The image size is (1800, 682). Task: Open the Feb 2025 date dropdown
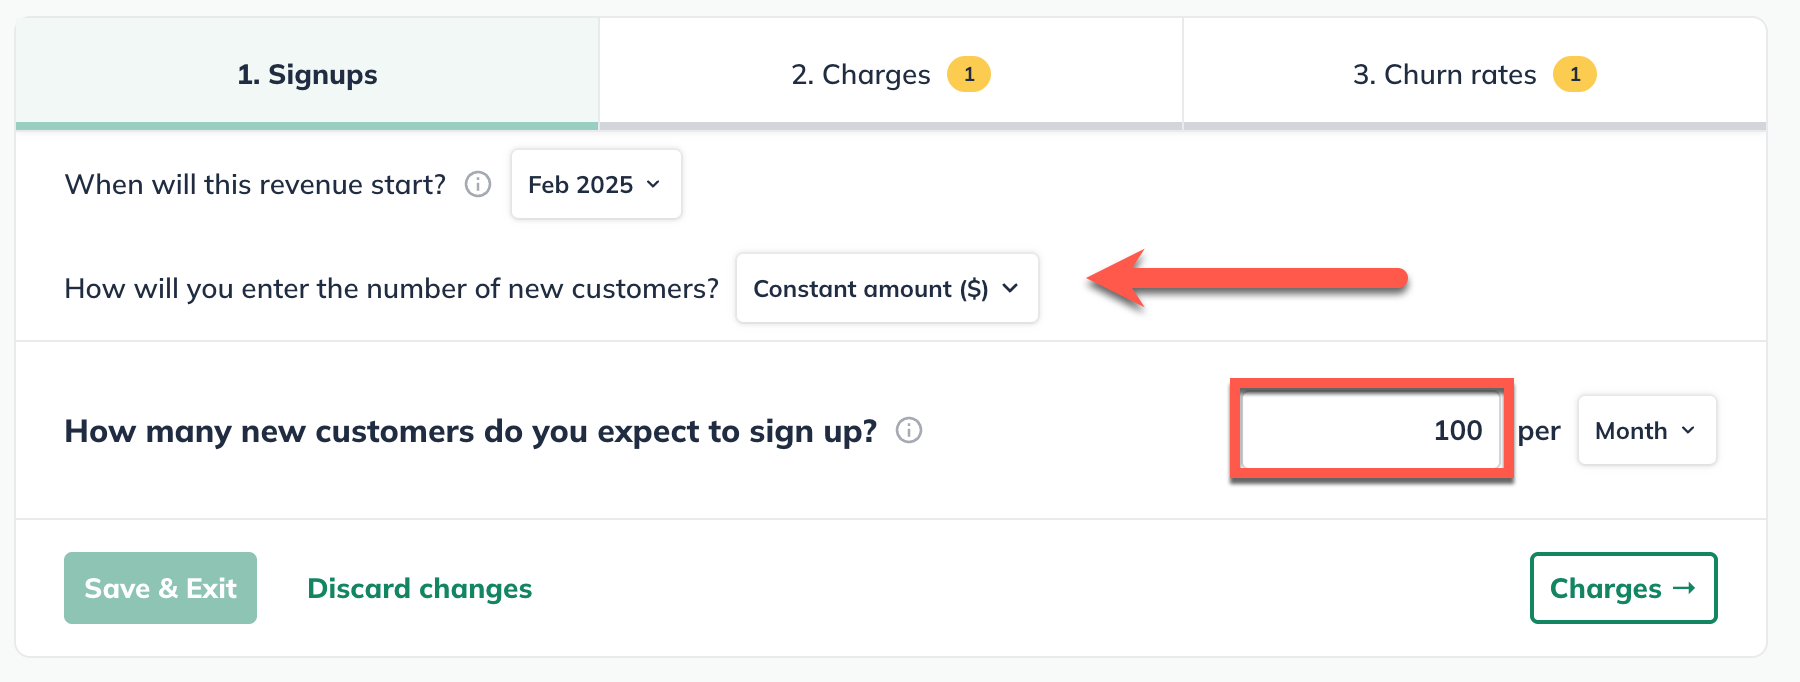pos(595,183)
